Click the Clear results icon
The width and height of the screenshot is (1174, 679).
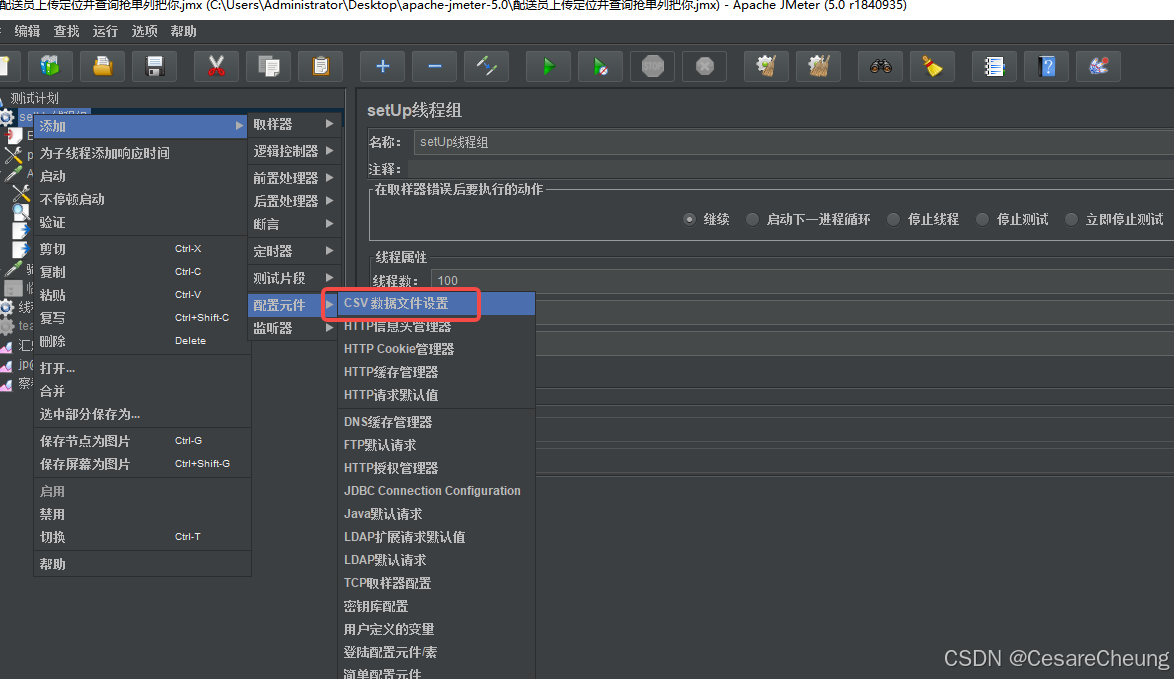click(766, 67)
